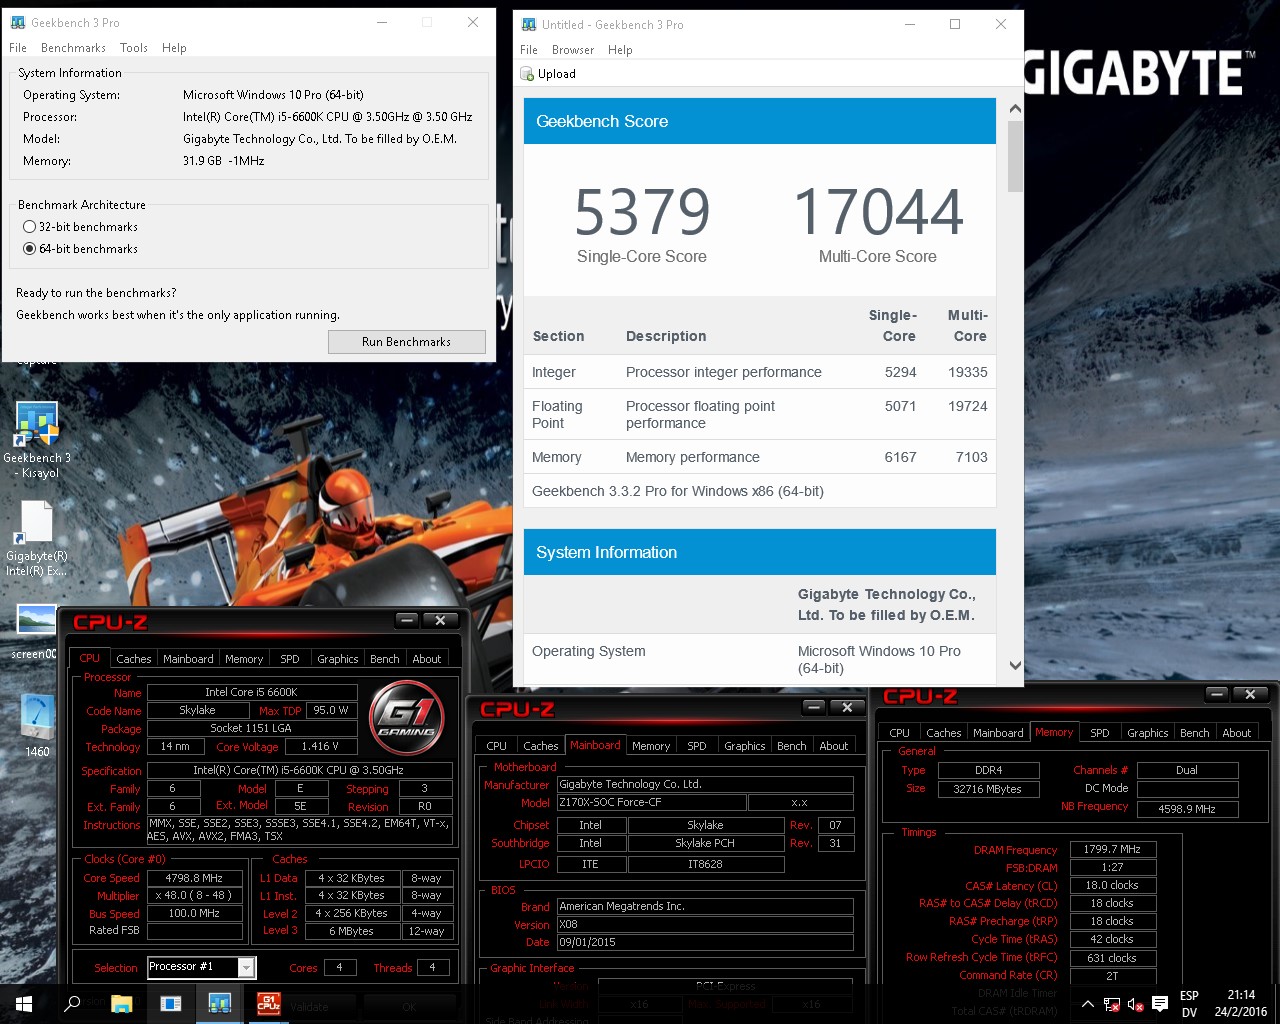Click the Z170X-SOC Force-CF model field
The height and width of the screenshot is (1024, 1280).
(651, 803)
